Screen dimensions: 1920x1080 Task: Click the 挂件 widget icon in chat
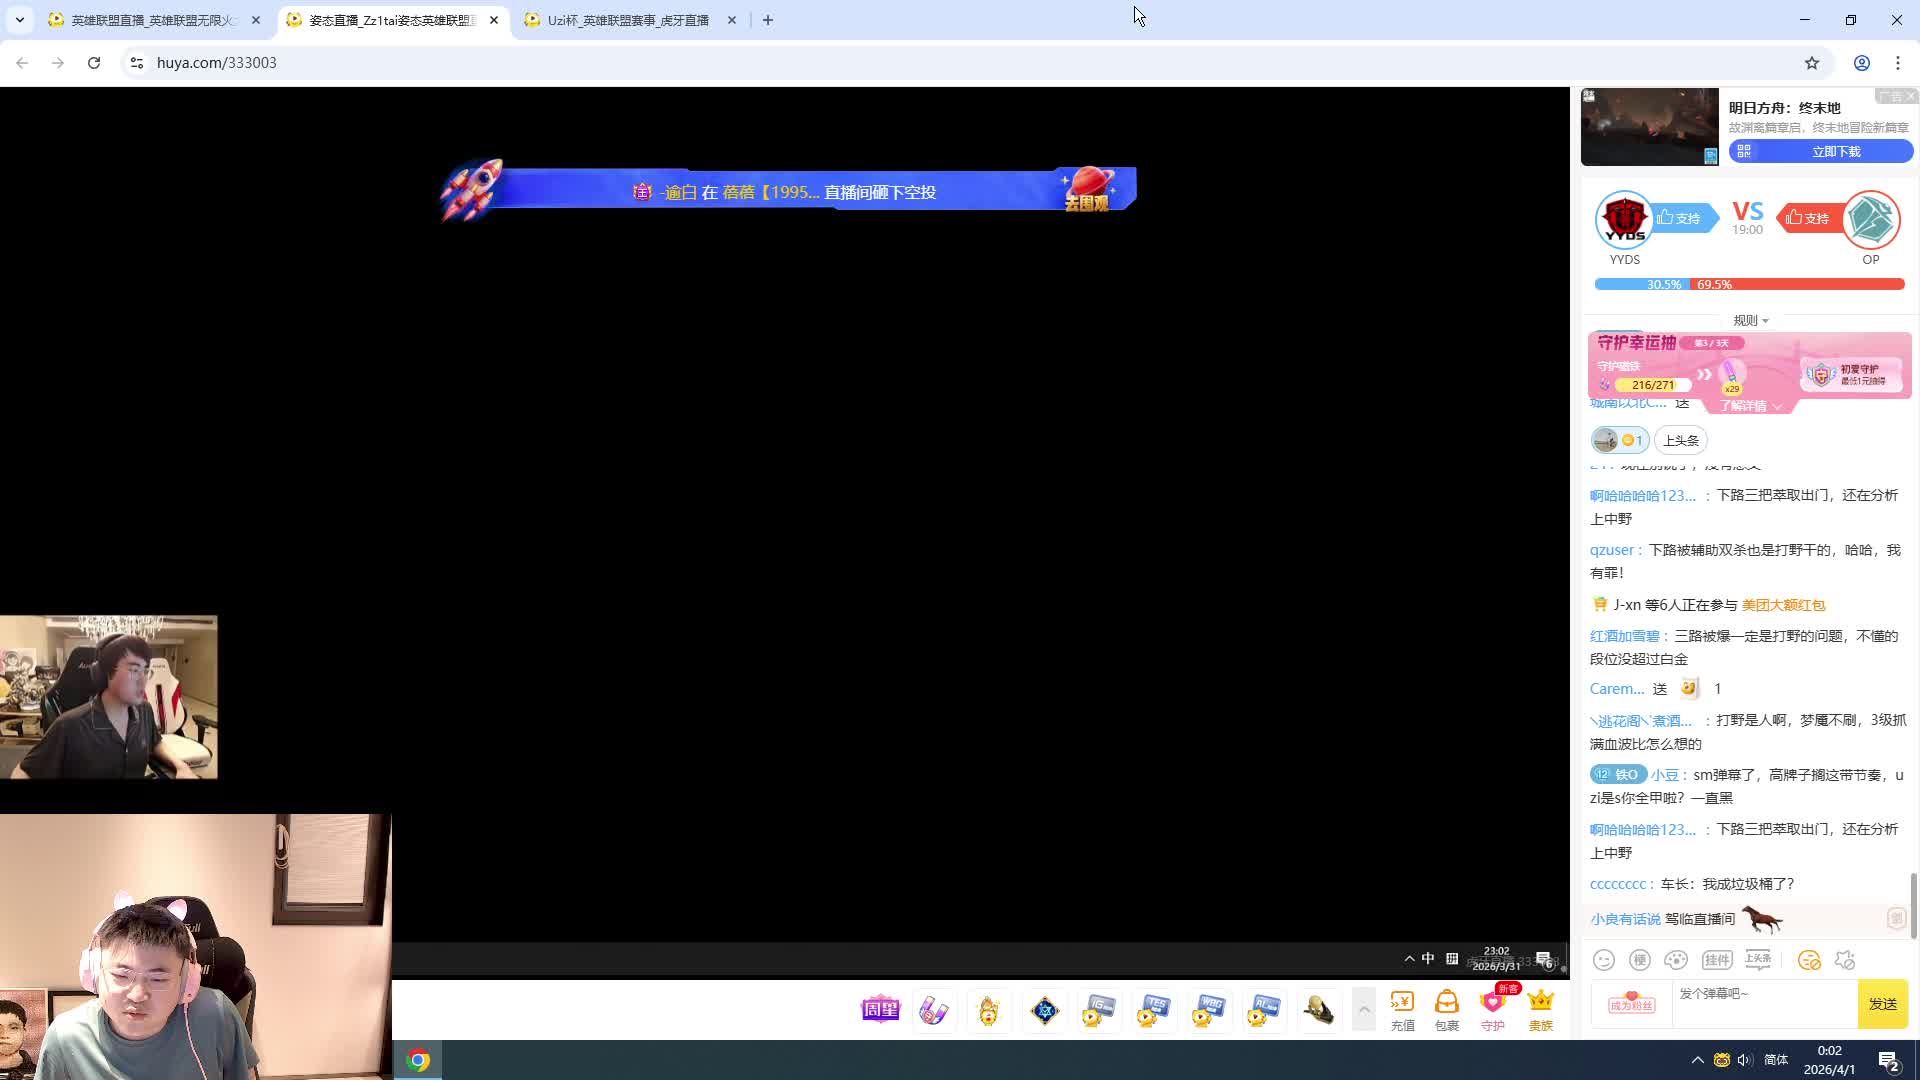(1717, 960)
